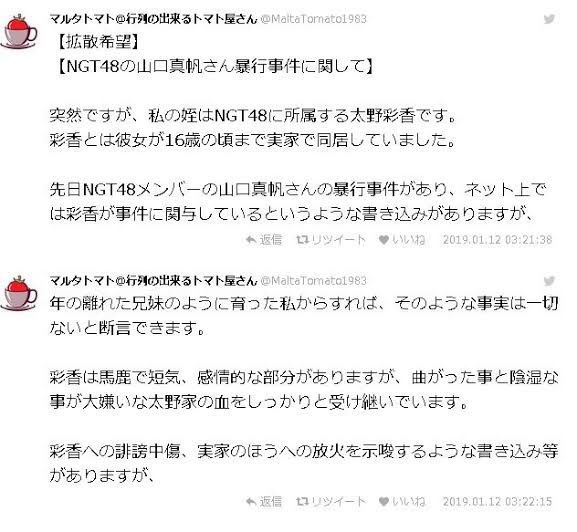
Task: Open the second tweet's 03:22:15 timestamp link
Action: point(497,501)
